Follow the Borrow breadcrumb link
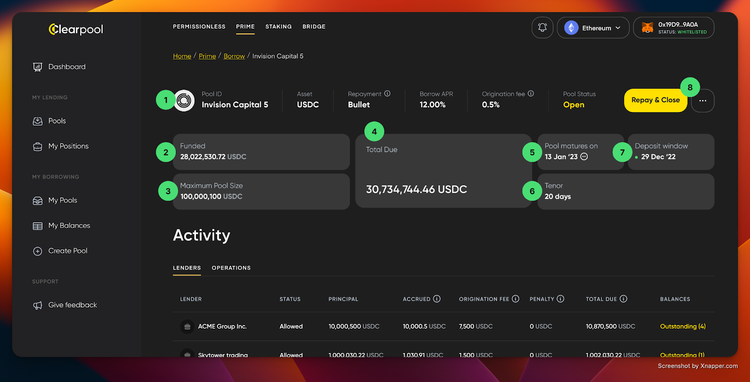The width and height of the screenshot is (750, 382). coord(234,56)
